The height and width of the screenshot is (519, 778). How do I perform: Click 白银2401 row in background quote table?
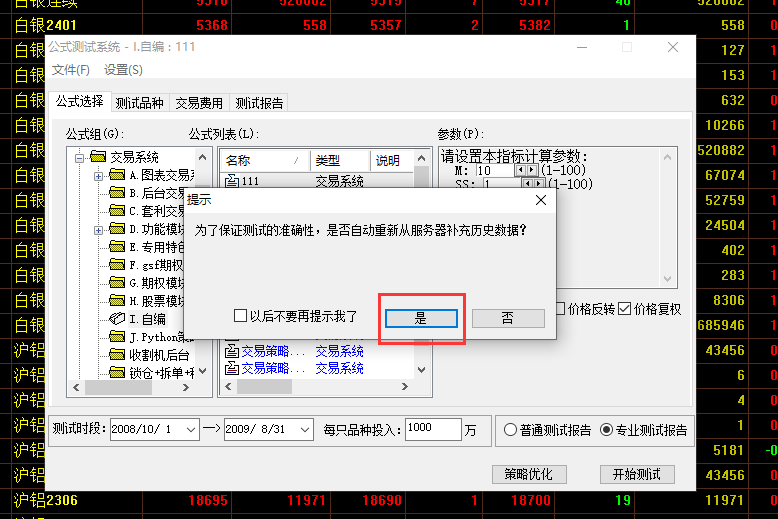[389, 25]
